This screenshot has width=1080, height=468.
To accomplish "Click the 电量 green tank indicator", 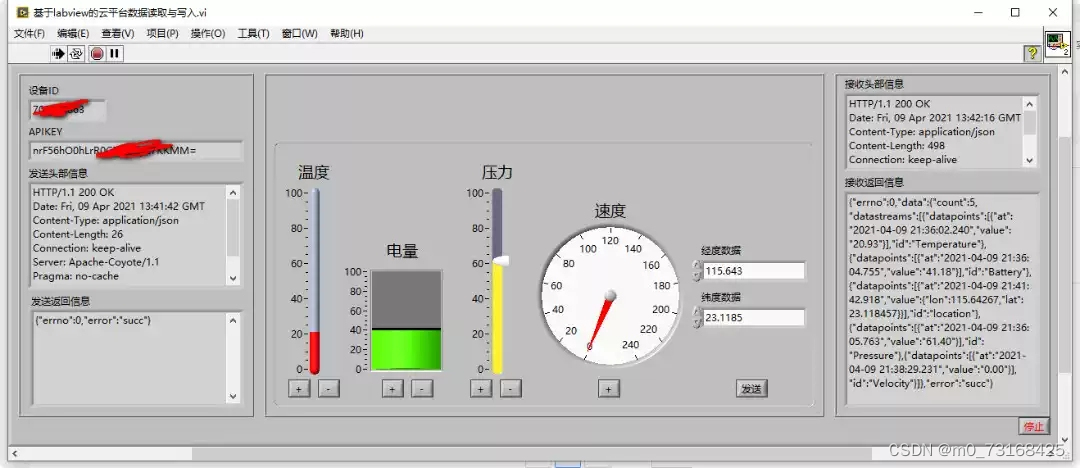I will [406, 321].
